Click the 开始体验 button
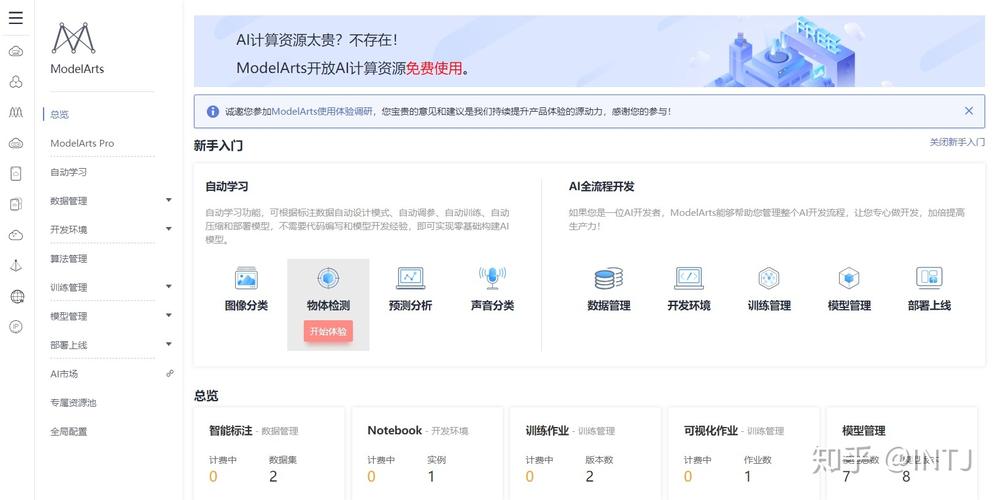 pos(328,331)
